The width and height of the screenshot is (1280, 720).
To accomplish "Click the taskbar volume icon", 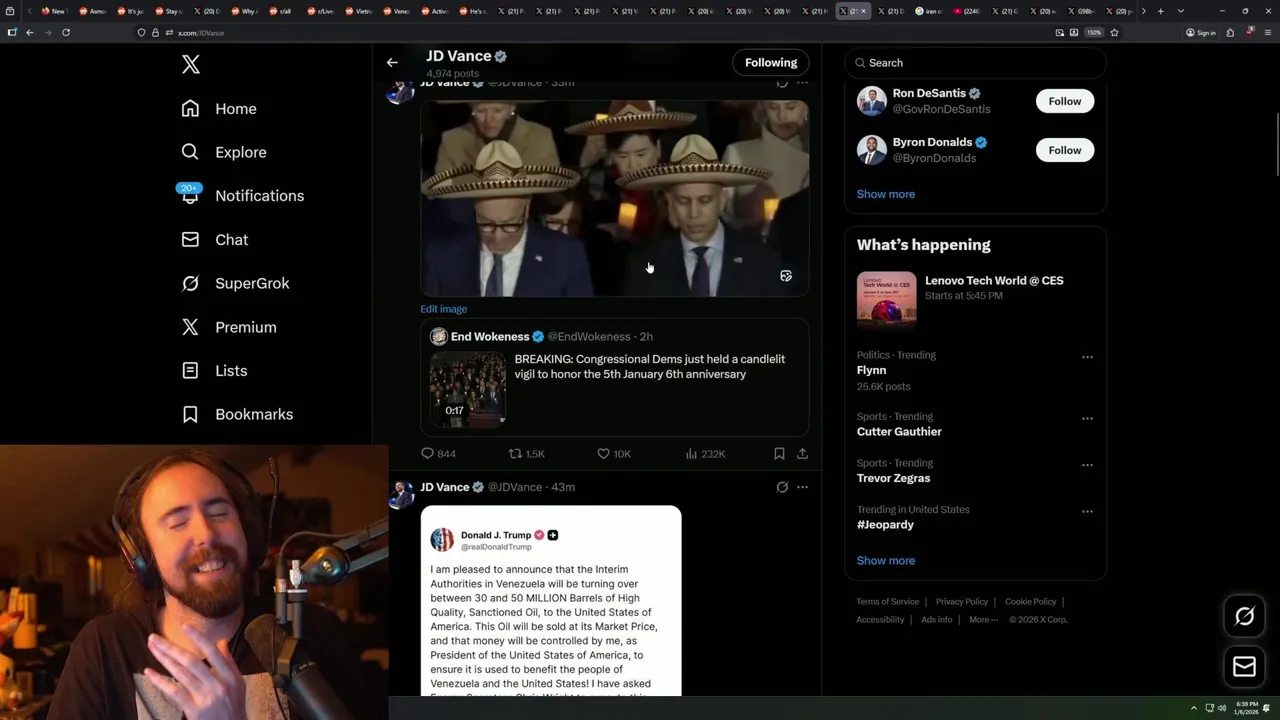I will (x=1221, y=708).
